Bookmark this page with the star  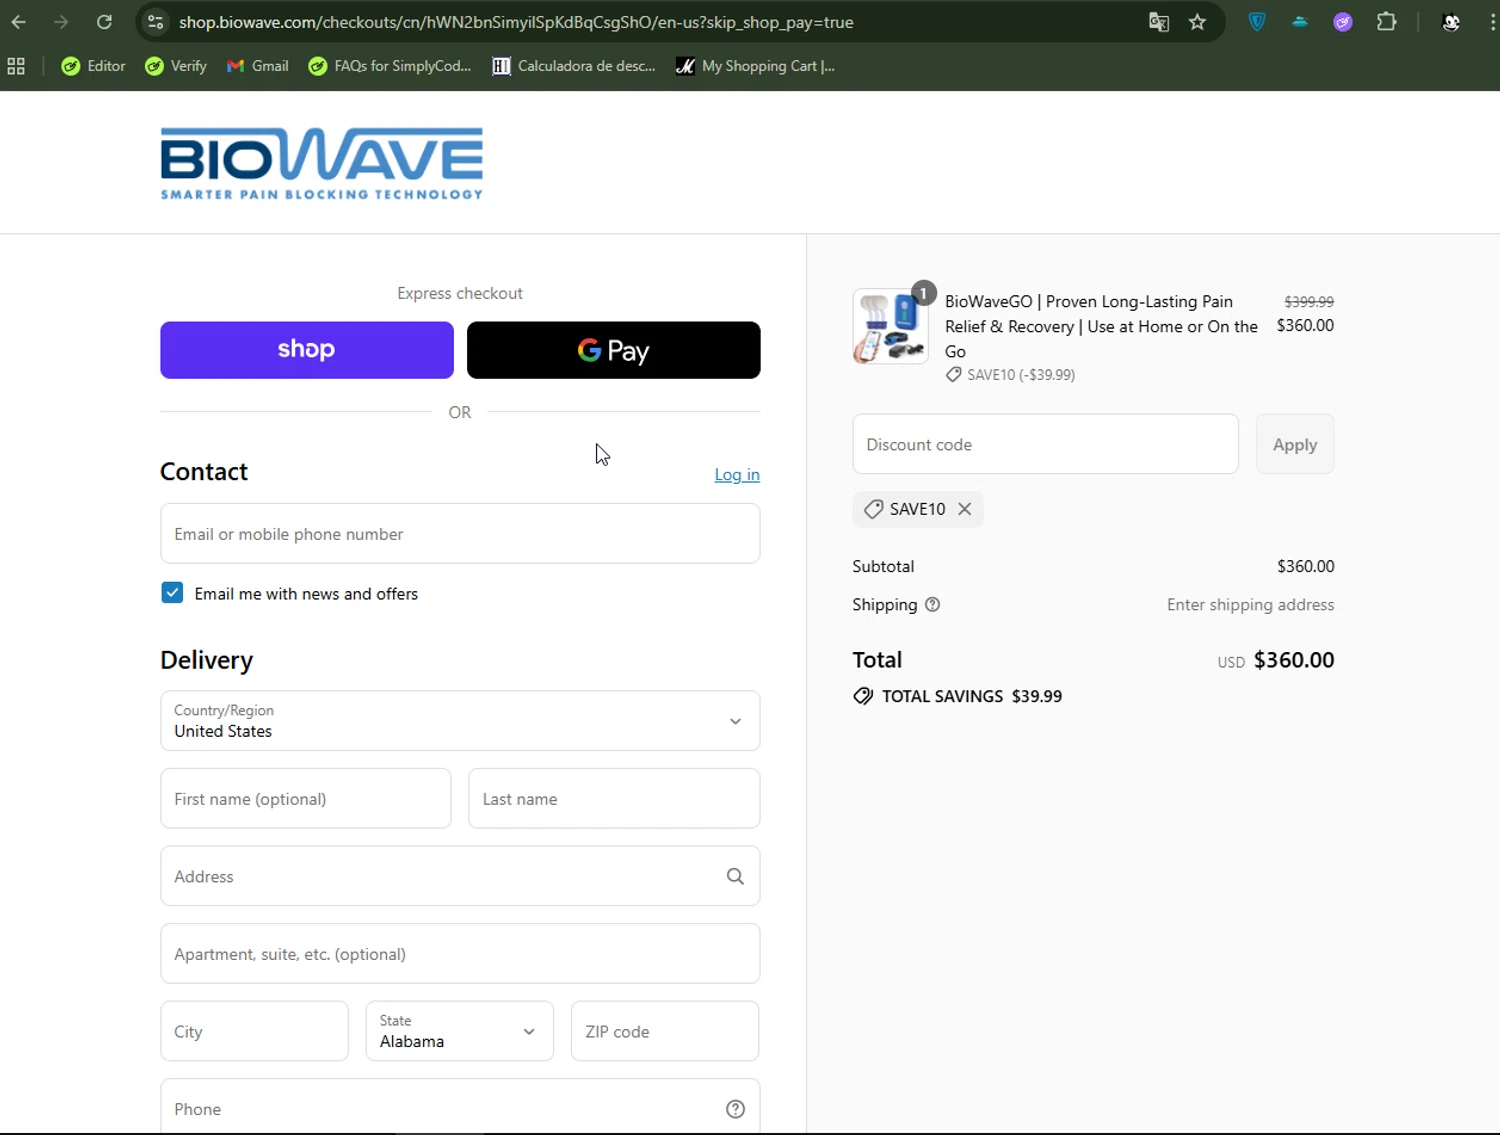point(1197,22)
